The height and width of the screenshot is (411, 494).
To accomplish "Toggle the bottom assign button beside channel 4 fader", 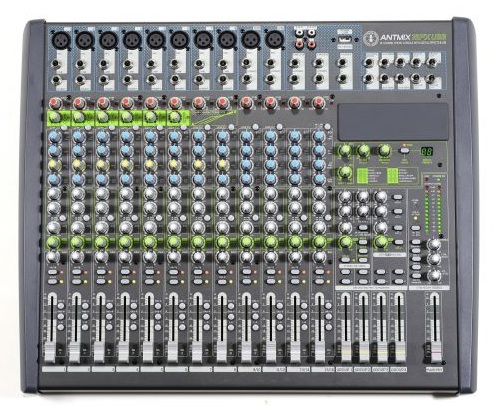I will click(133, 327).
